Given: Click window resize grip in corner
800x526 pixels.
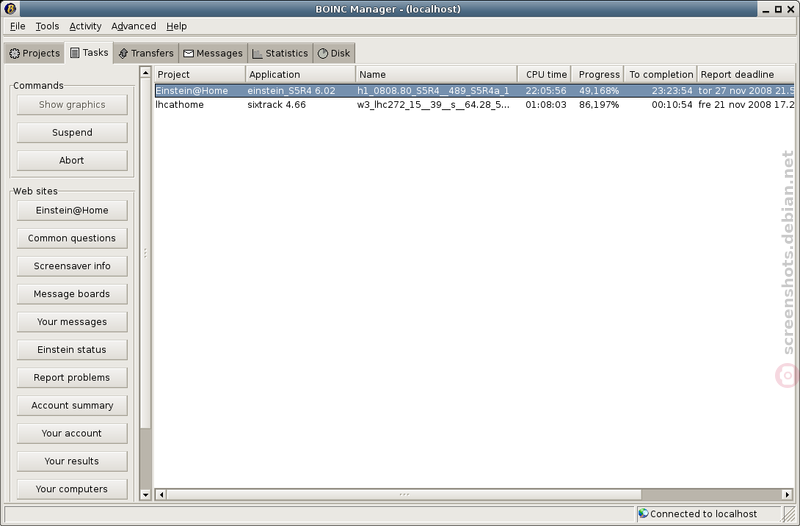Looking at the screenshot, I should click(789, 514).
